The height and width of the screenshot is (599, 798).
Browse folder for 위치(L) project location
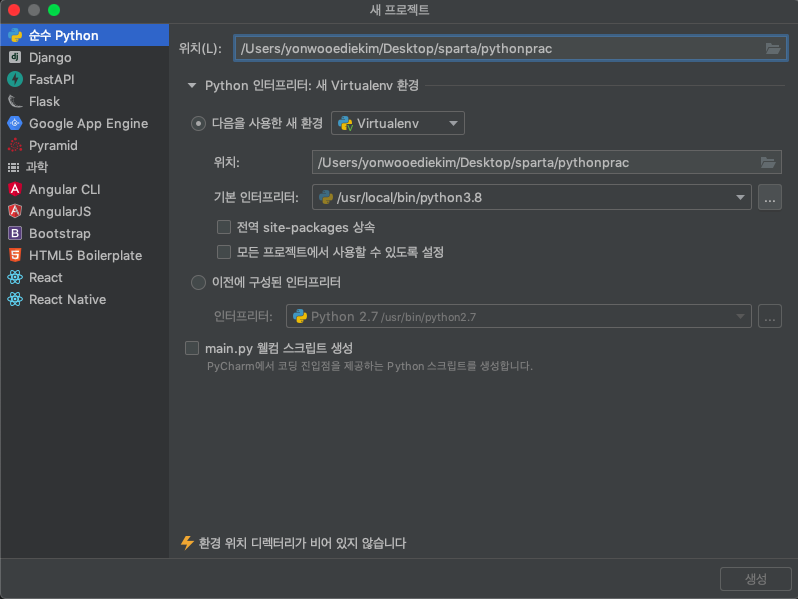773,48
